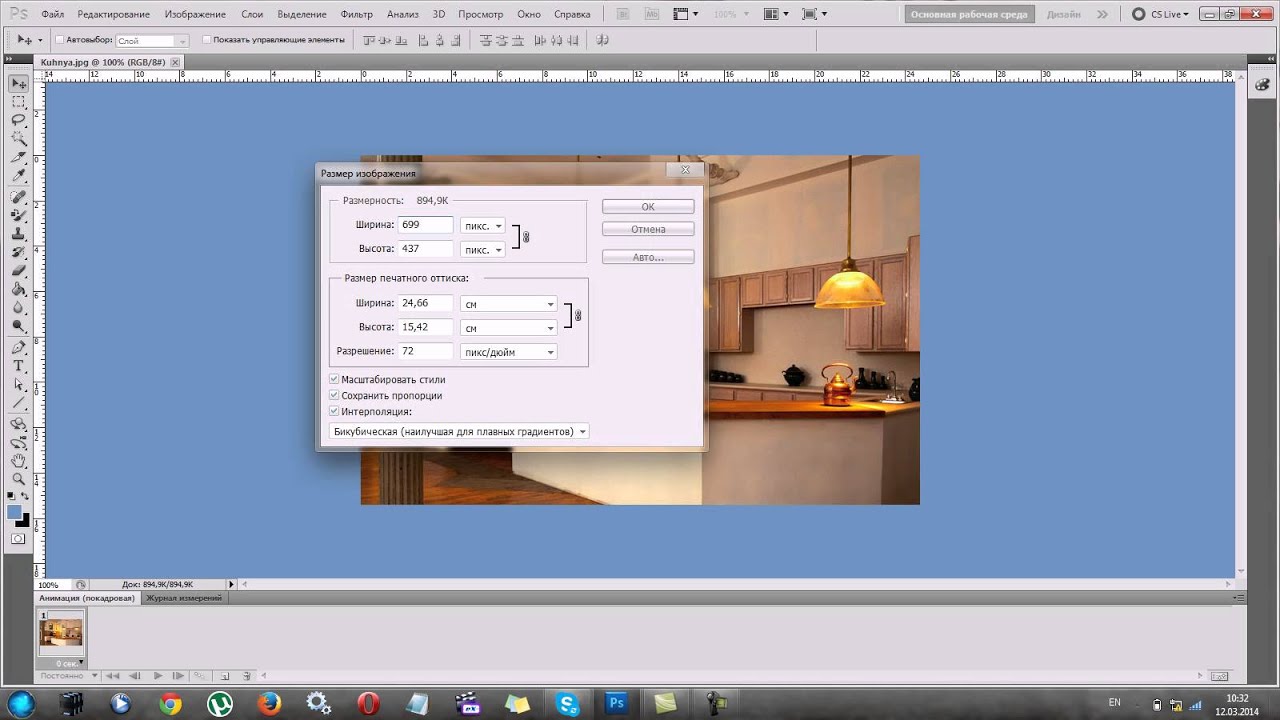Screen dimensions: 1280x720
Task: Open pixel width units dropdown
Action: click(x=483, y=226)
